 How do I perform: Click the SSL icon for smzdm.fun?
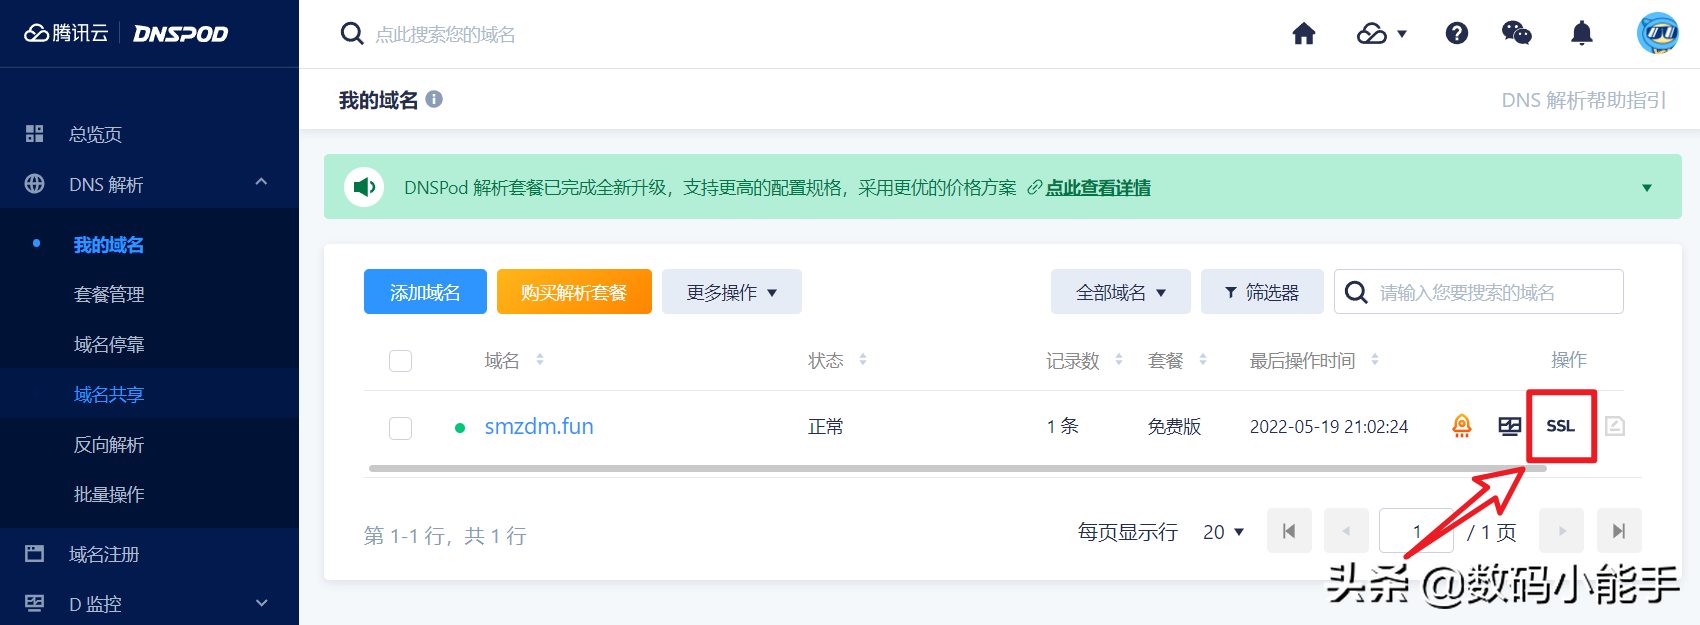(x=1560, y=426)
